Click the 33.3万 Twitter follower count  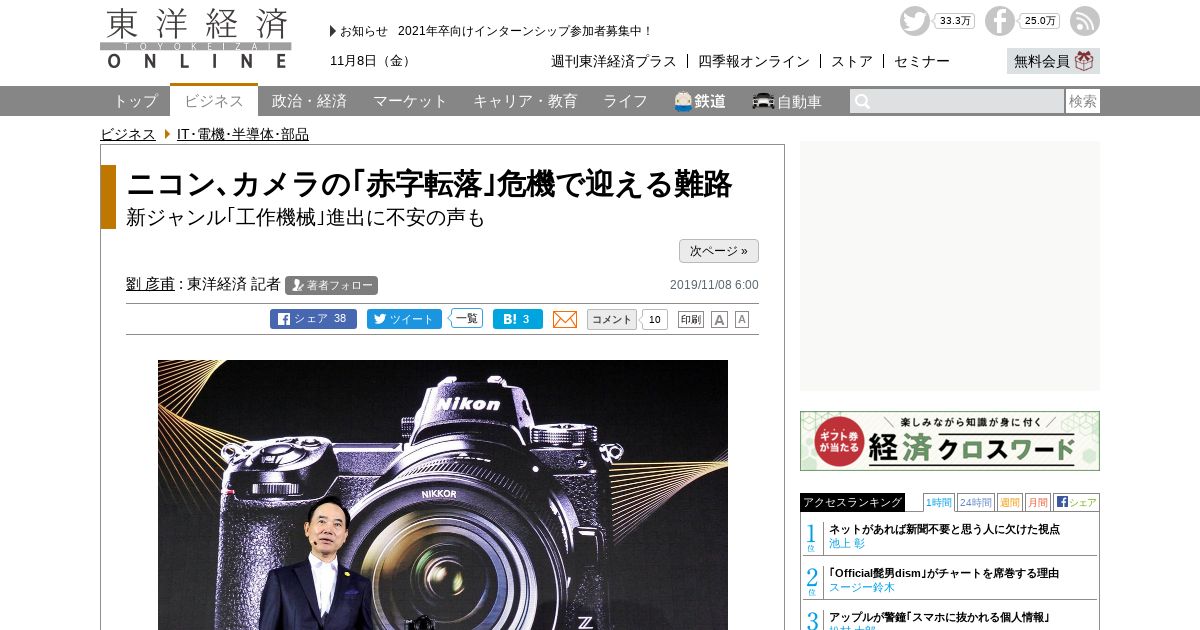[x=955, y=21]
